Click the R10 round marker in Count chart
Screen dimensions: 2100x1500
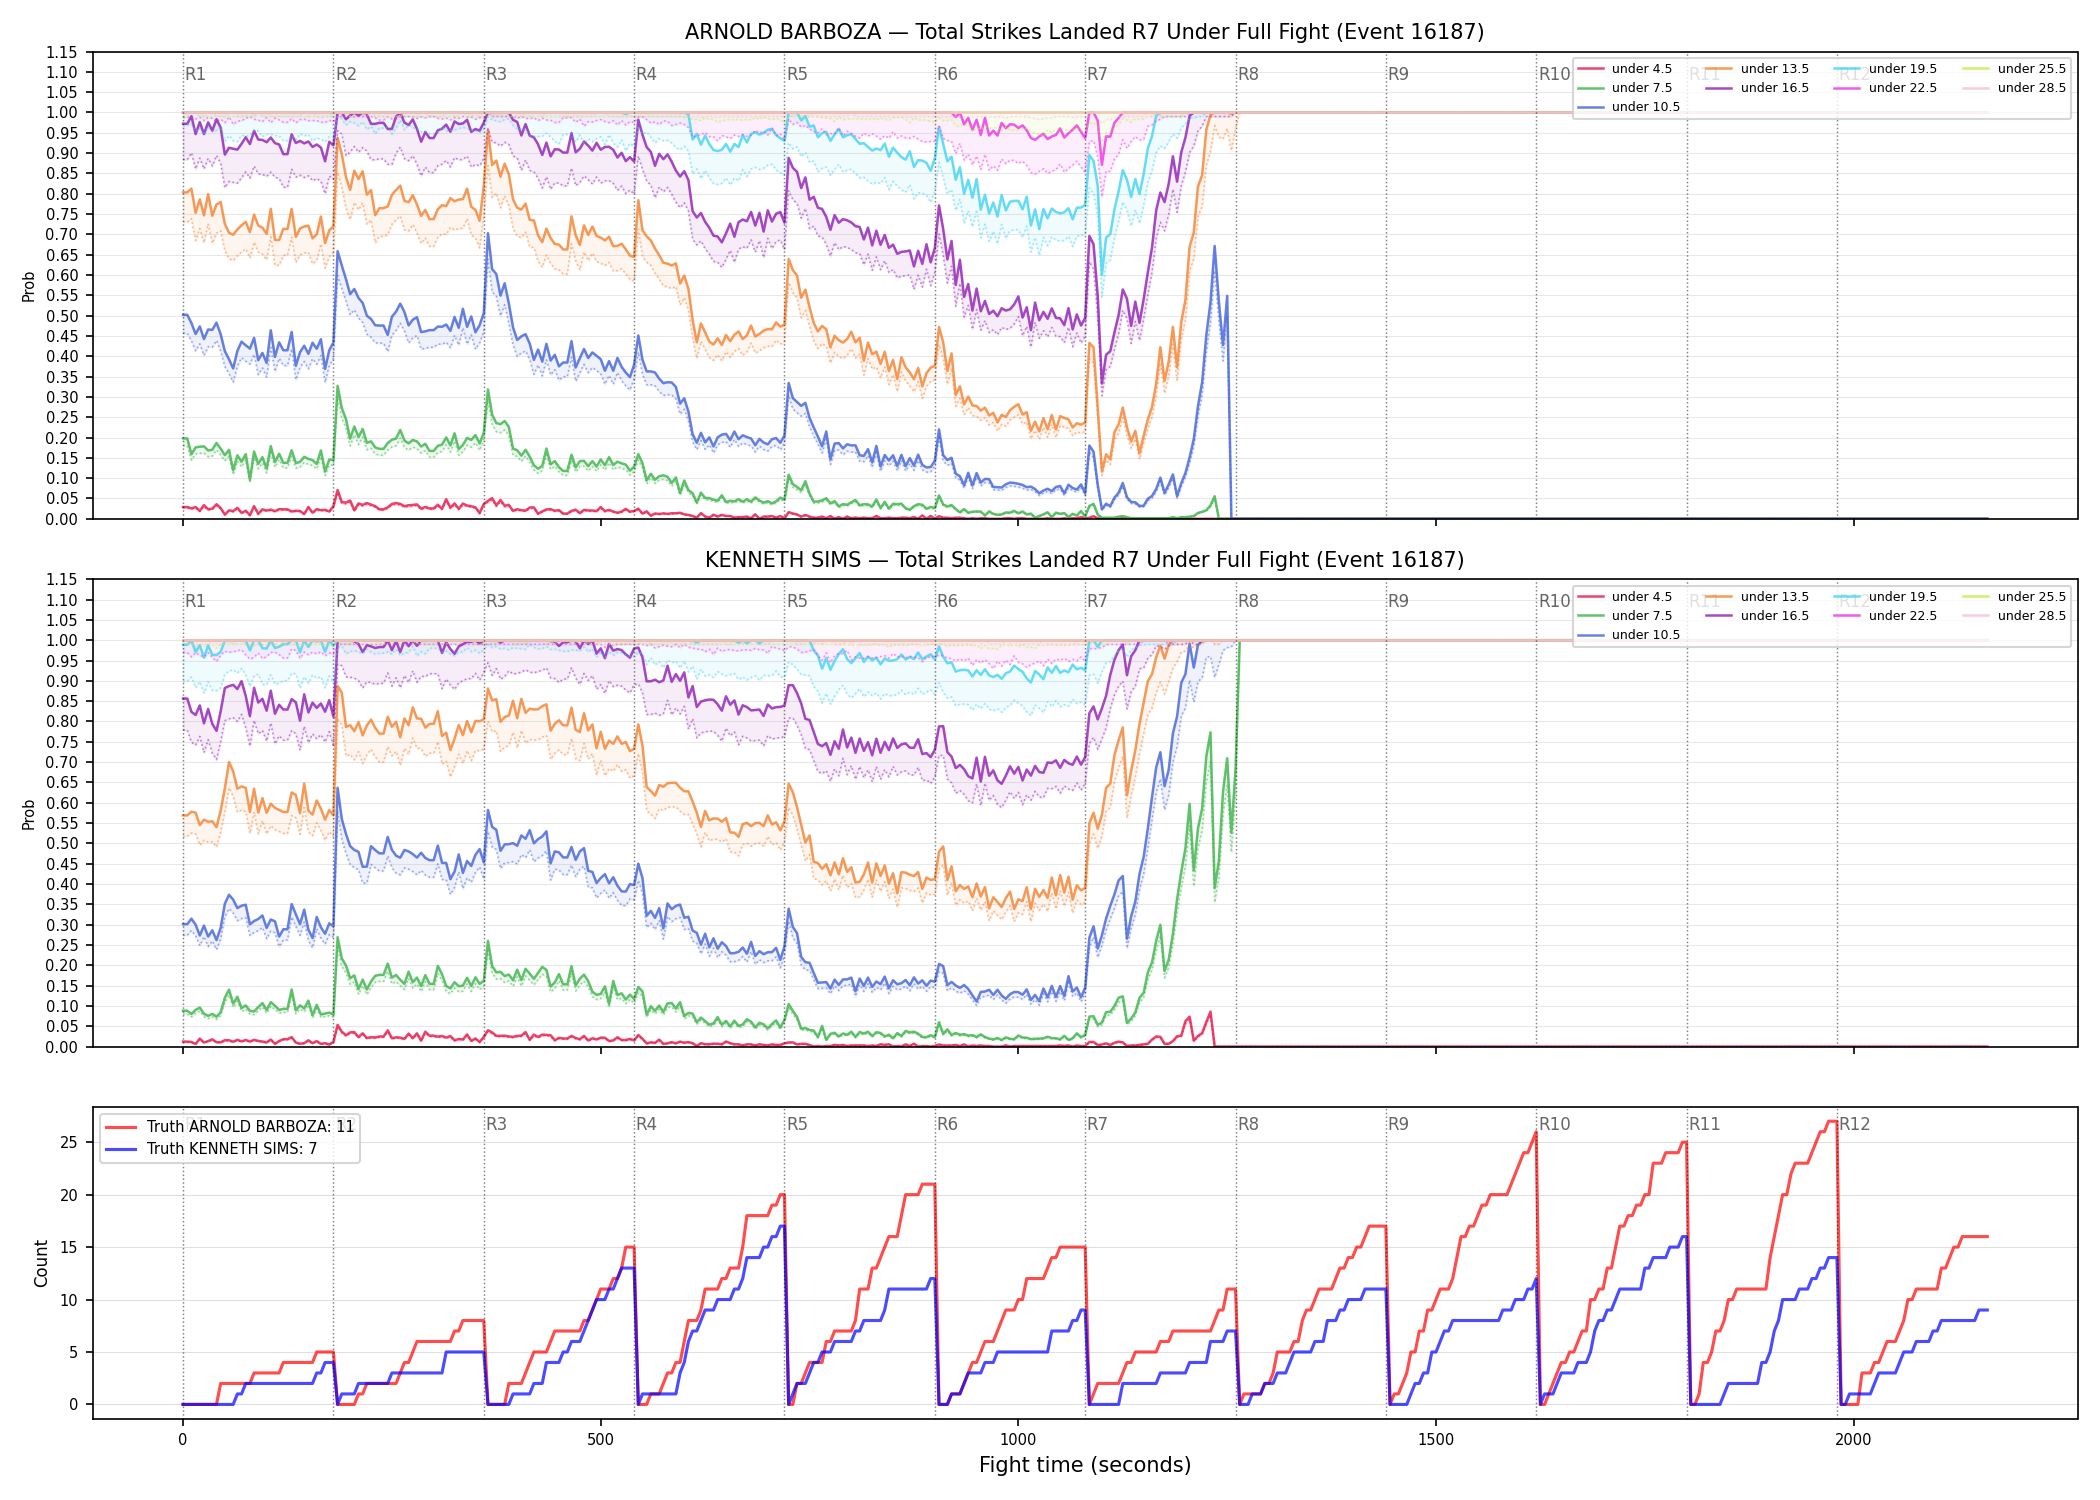tap(1554, 1124)
